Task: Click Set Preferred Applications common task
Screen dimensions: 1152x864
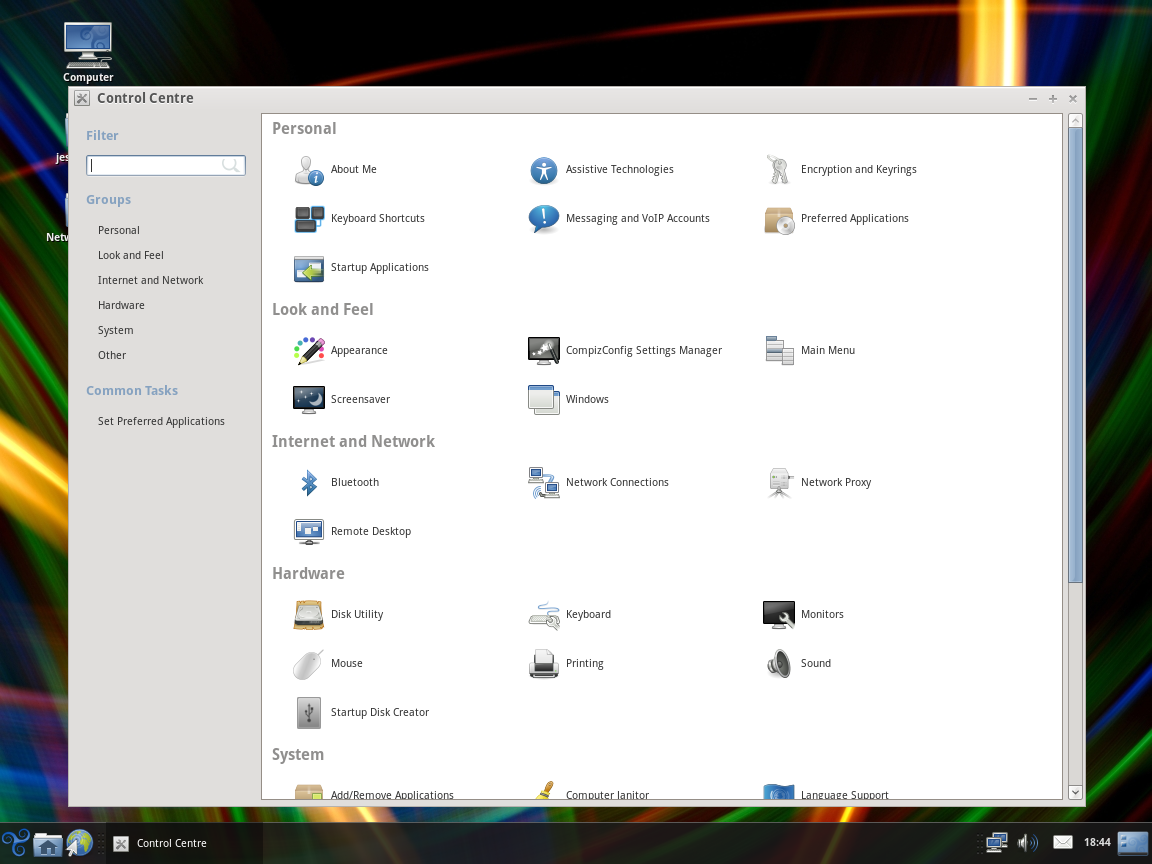Action: pyautogui.click(x=161, y=421)
